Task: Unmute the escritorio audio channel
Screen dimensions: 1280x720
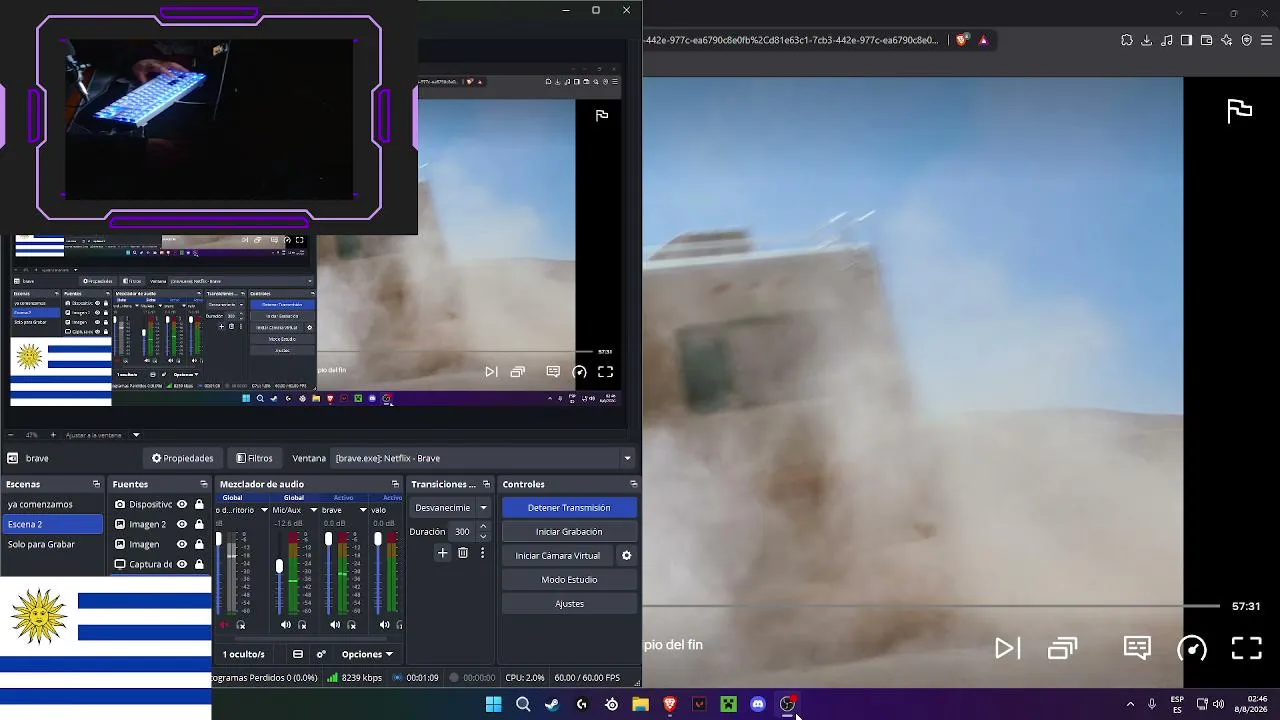Action: click(x=224, y=625)
